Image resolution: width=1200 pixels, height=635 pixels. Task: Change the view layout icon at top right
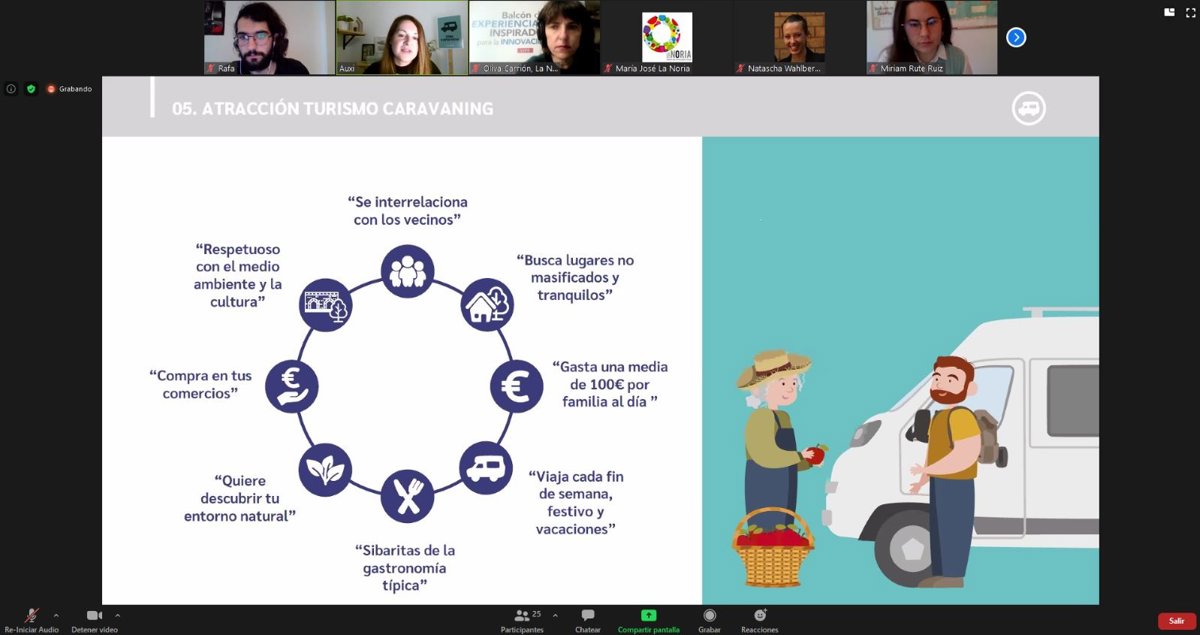pos(1169,12)
